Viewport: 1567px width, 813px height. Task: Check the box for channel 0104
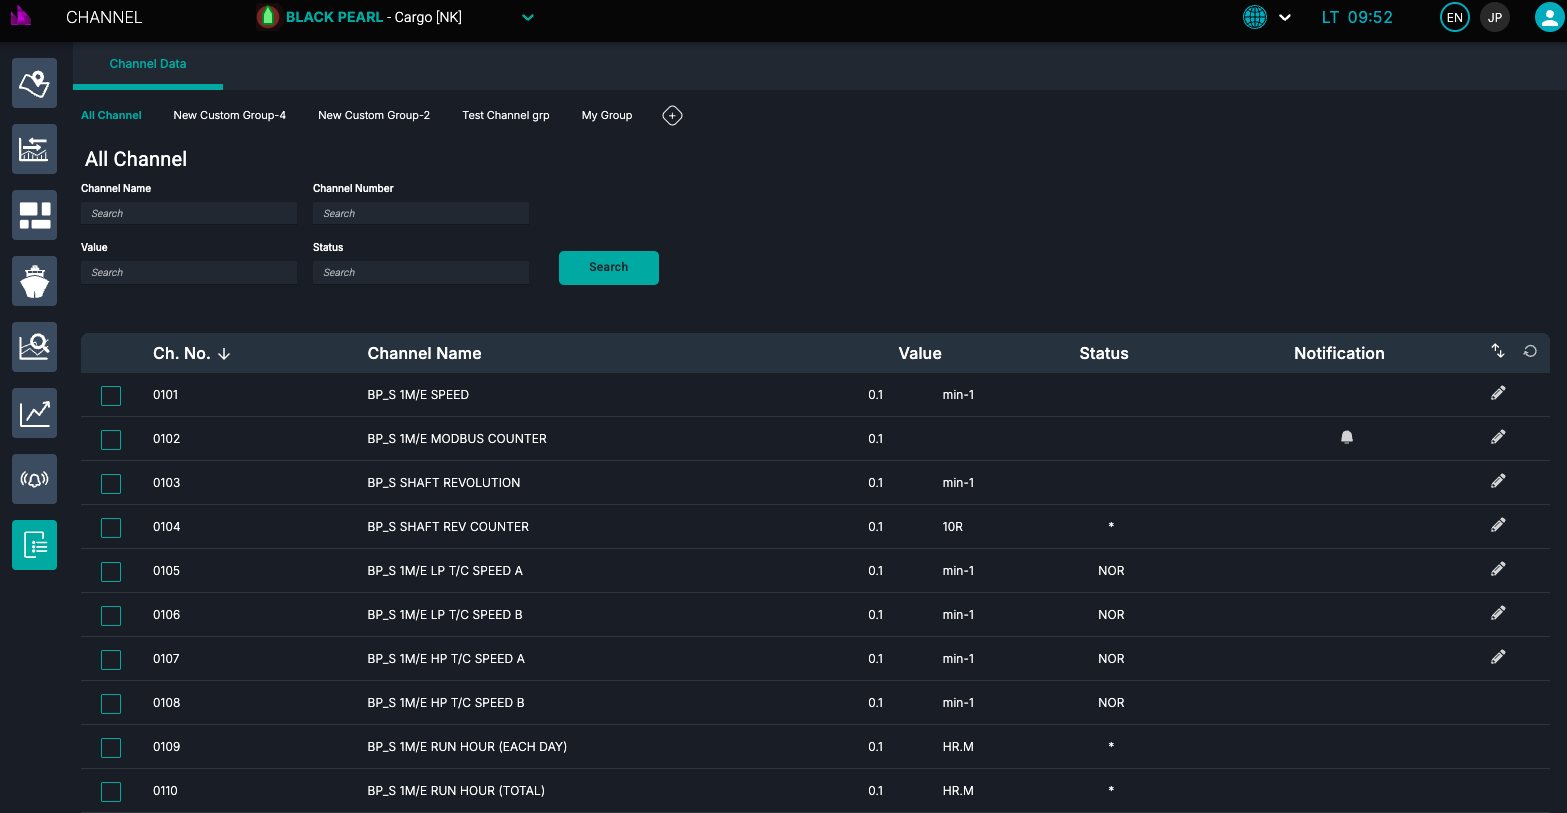point(111,528)
